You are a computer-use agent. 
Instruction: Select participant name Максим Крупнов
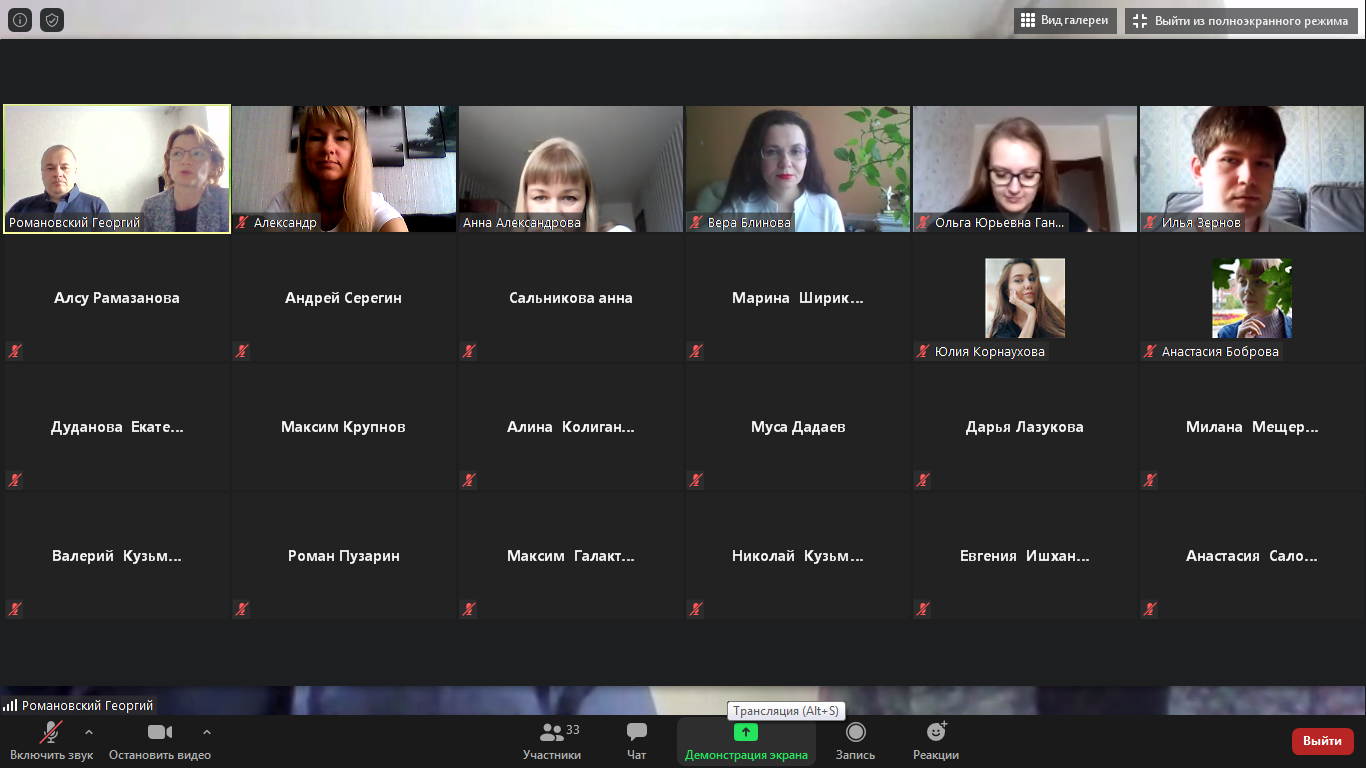343,427
